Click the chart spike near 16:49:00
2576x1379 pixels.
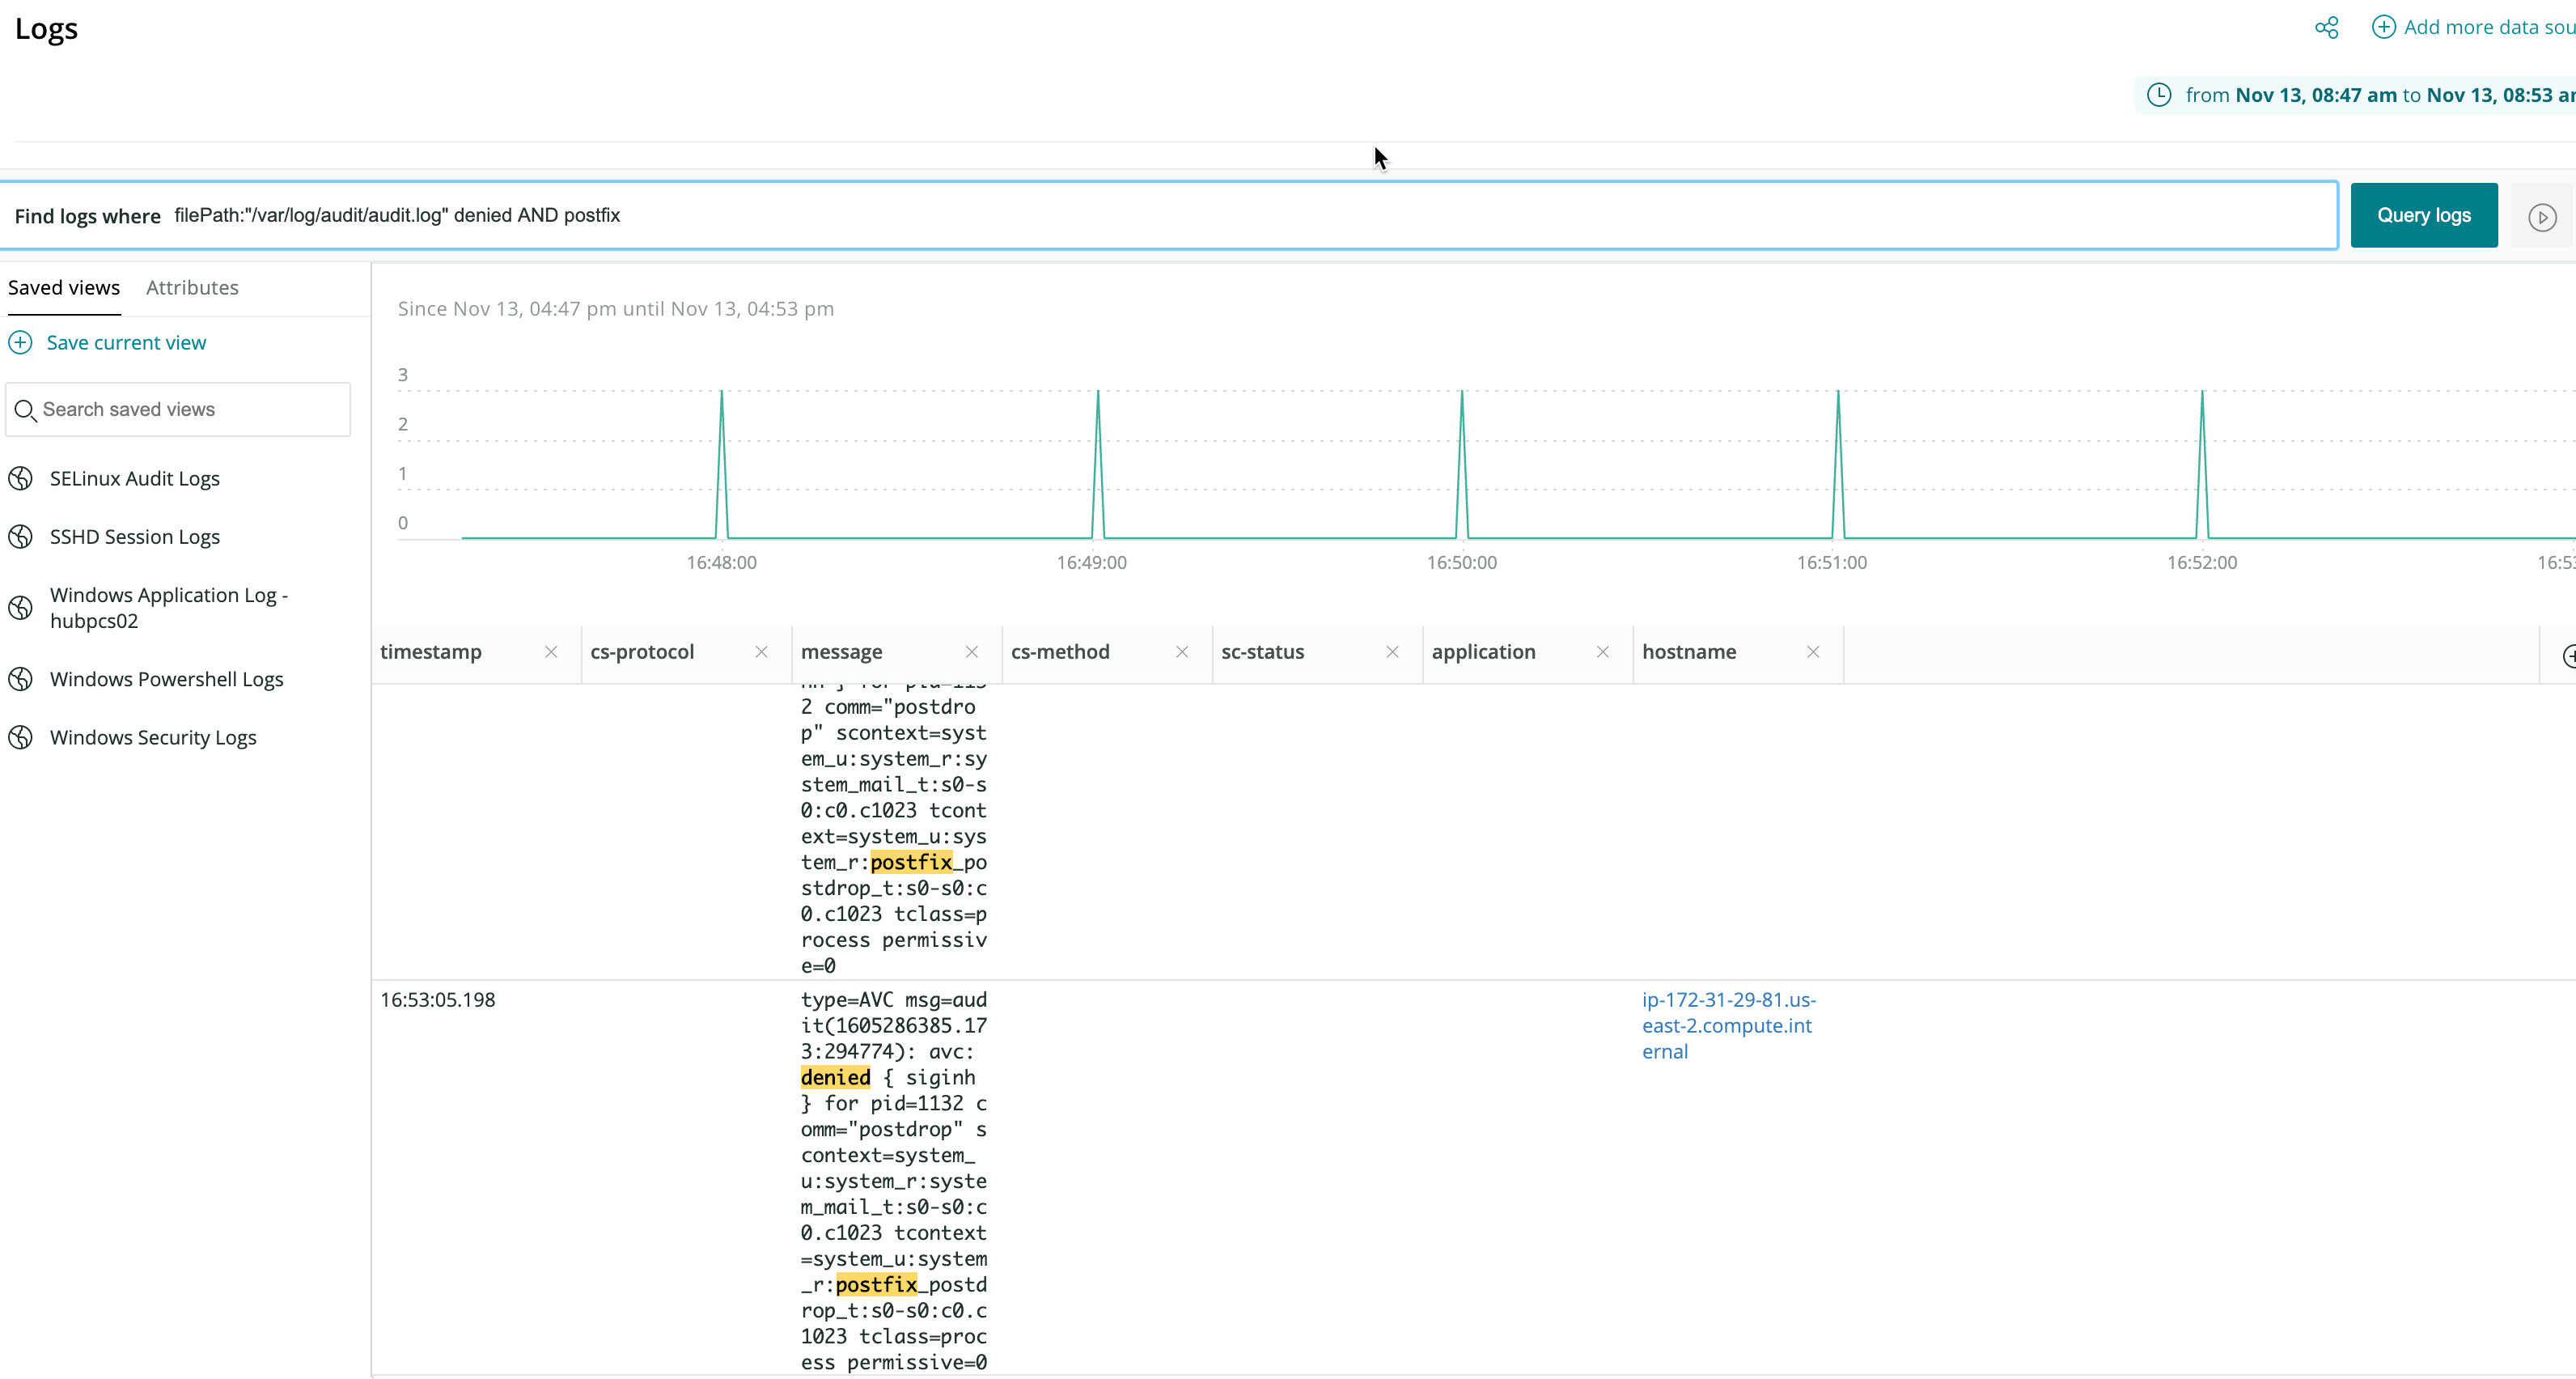(x=1098, y=464)
